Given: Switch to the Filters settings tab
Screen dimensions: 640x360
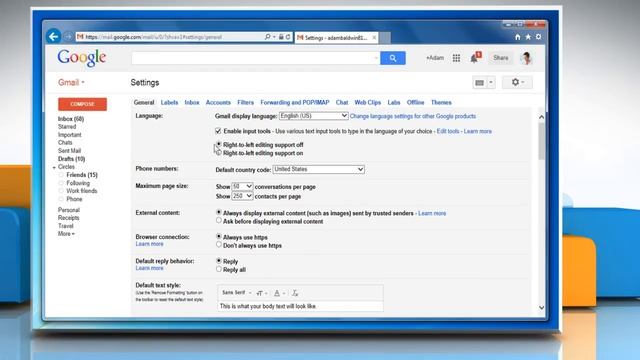Looking at the screenshot, I should pyautogui.click(x=245, y=102).
